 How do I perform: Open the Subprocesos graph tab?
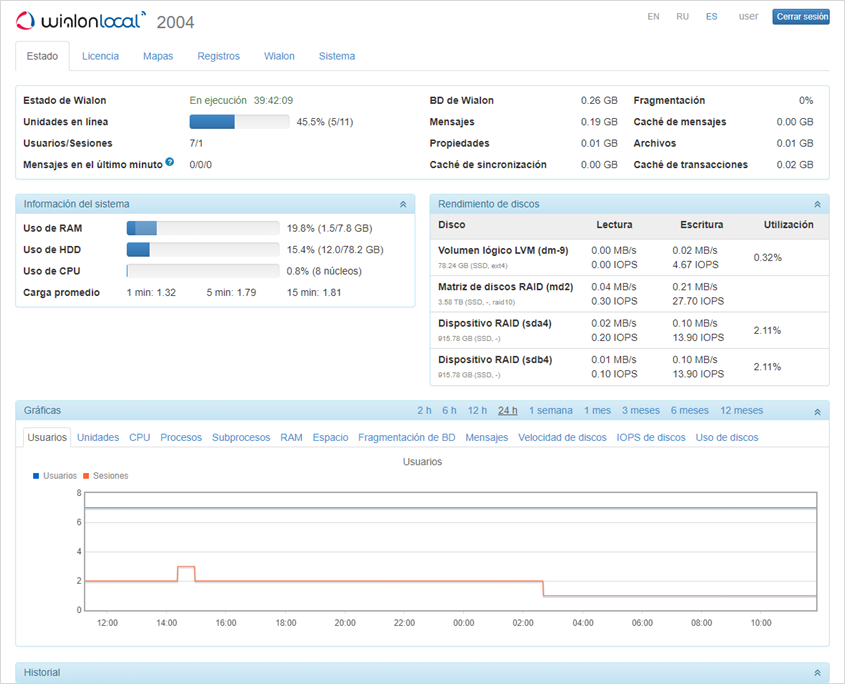[x=241, y=438]
